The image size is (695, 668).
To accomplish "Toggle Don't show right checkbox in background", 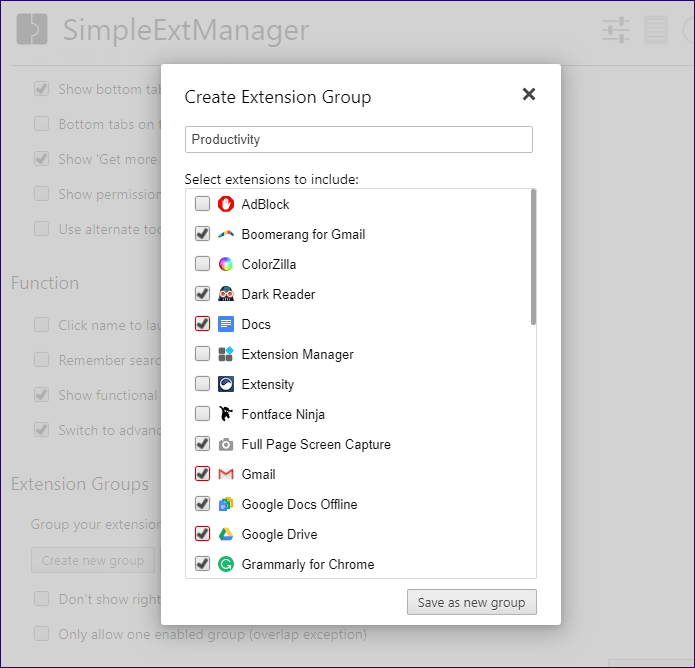I will click(x=42, y=599).
